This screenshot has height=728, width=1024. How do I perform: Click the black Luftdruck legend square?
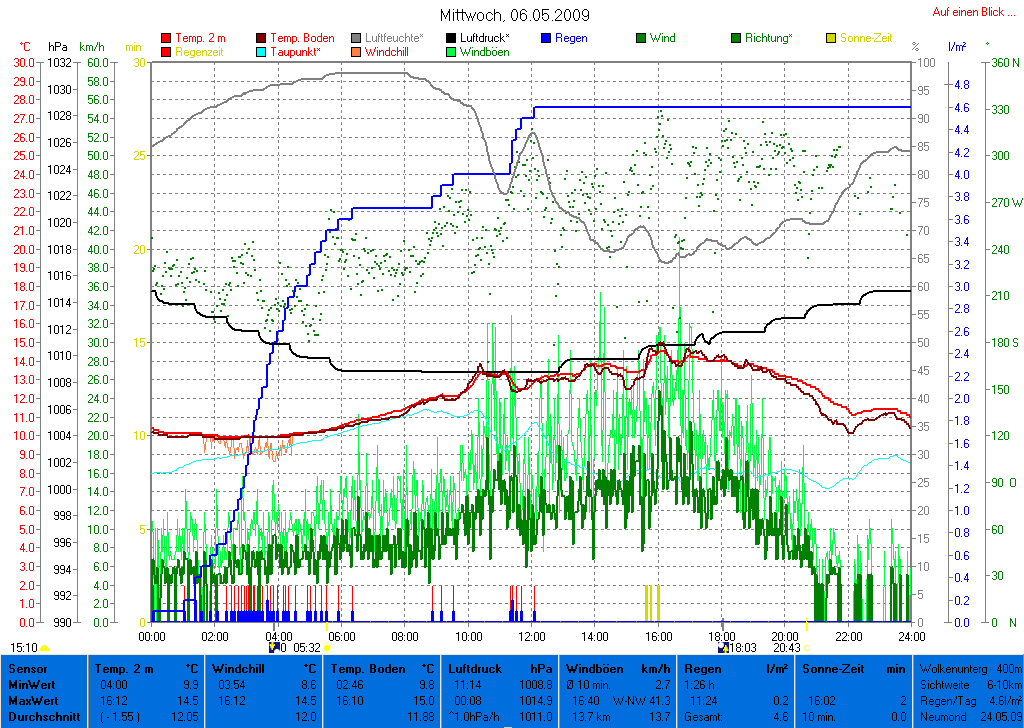pyautogui.click(x=452, y=38)
